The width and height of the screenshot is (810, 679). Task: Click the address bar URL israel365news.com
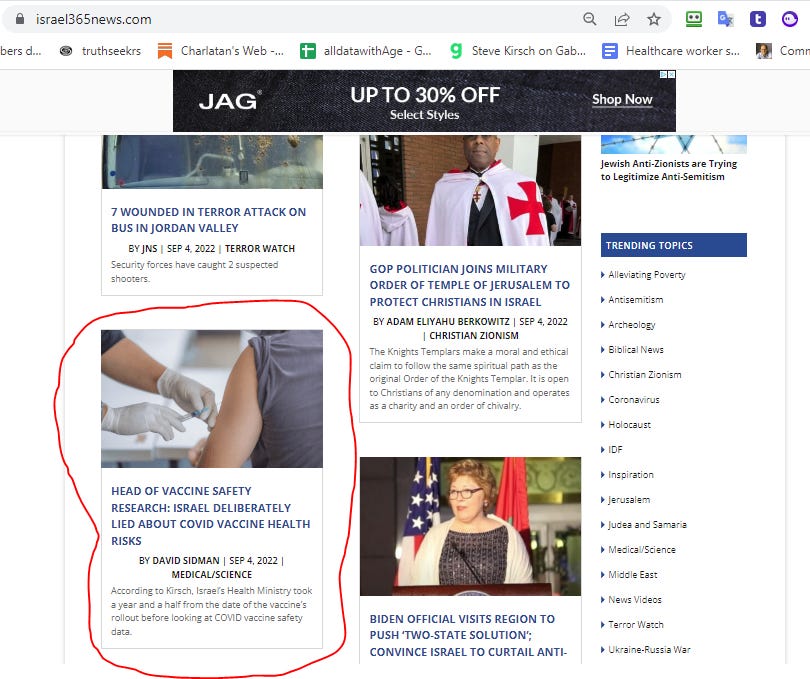pyautogui.click(x=94, y=20)
